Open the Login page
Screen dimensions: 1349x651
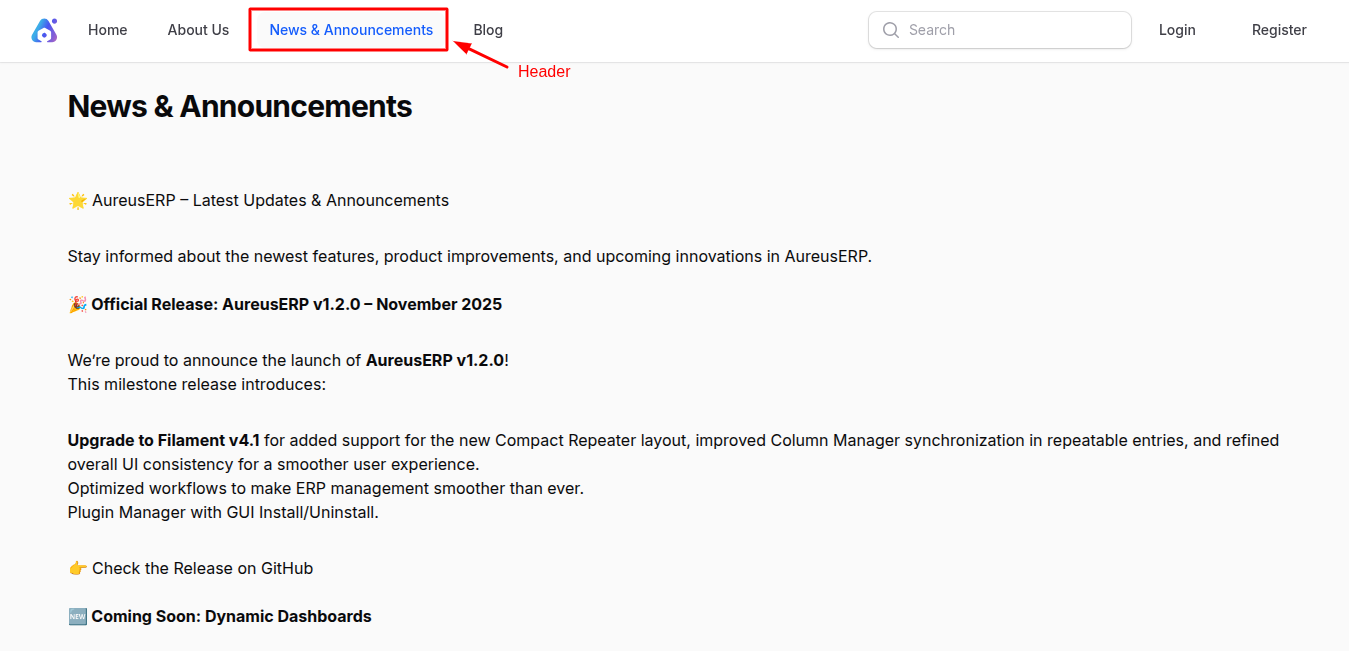coord(1177,30)
